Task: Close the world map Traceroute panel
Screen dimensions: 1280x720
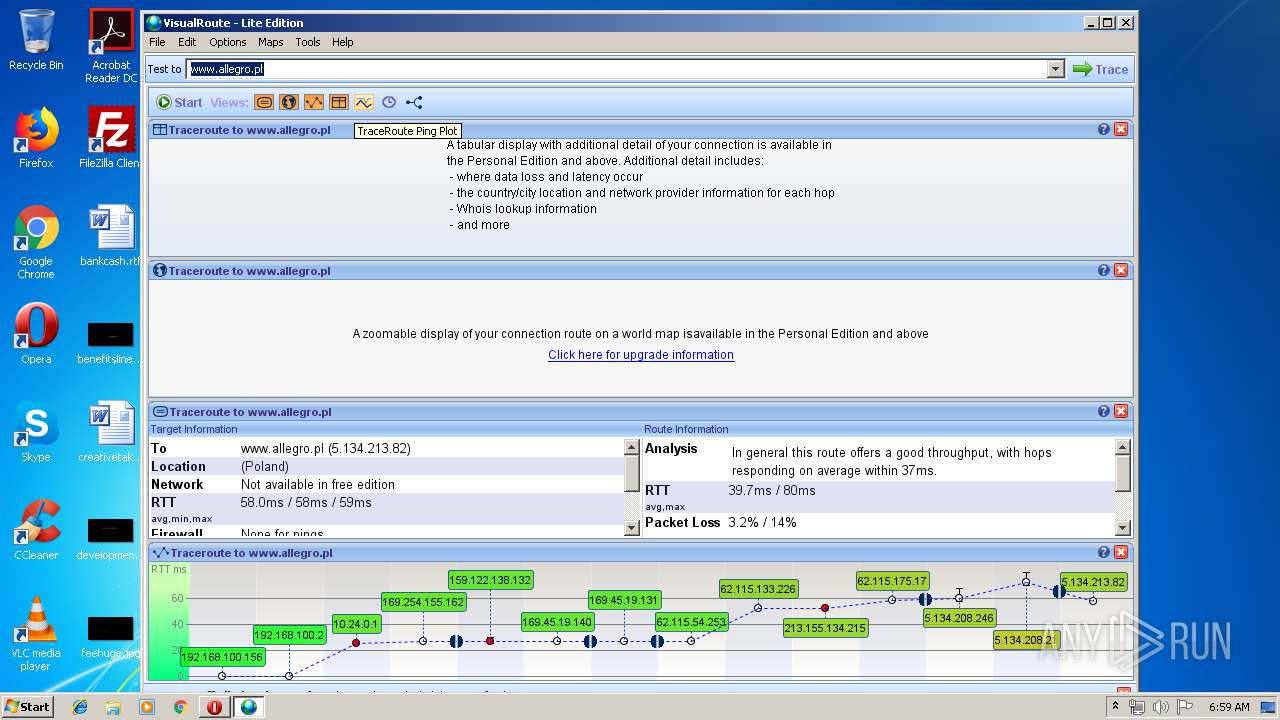Action: (x=1121, y=270)
